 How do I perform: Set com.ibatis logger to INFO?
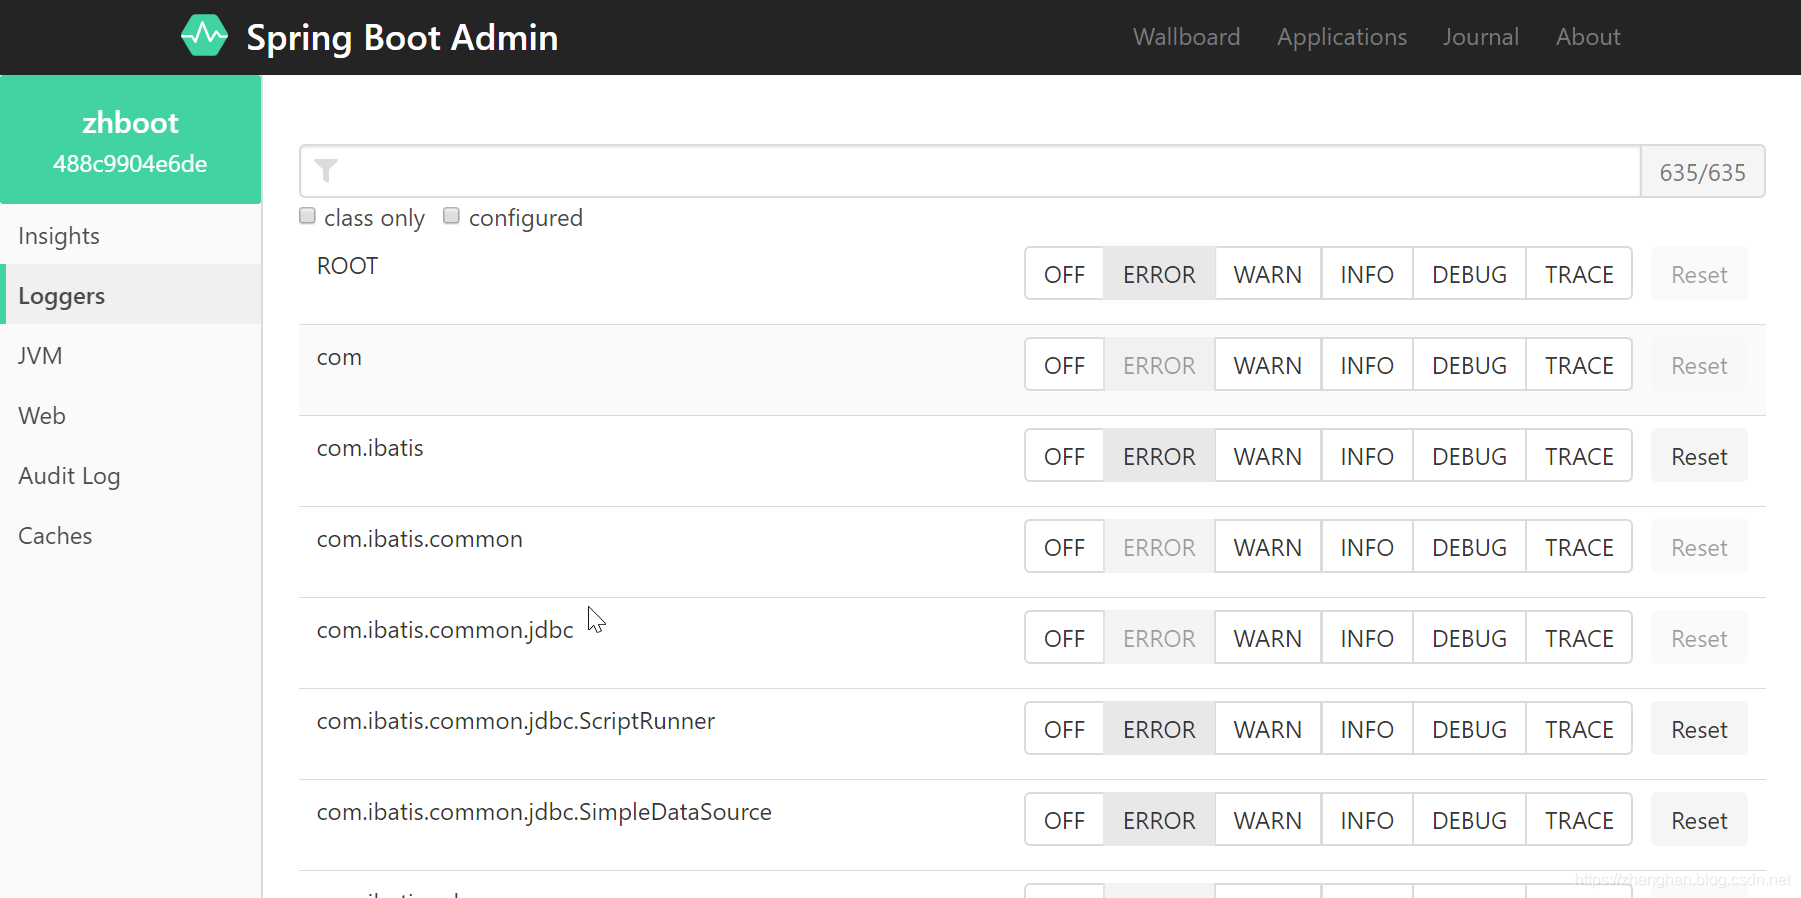1367,456
